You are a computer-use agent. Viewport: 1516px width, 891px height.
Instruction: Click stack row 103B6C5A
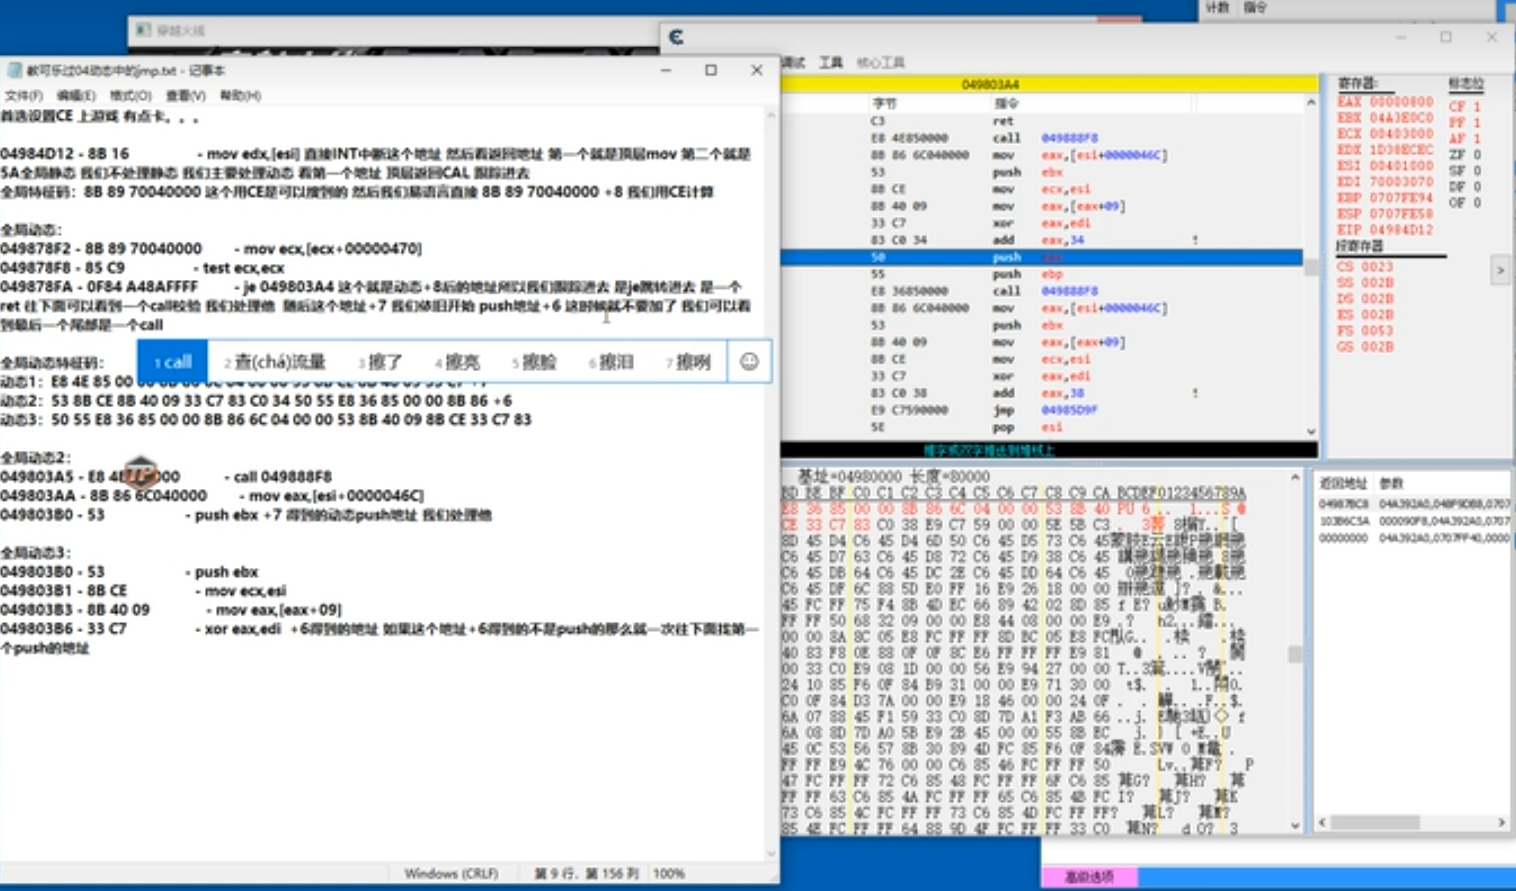[x=1414, y=521]
